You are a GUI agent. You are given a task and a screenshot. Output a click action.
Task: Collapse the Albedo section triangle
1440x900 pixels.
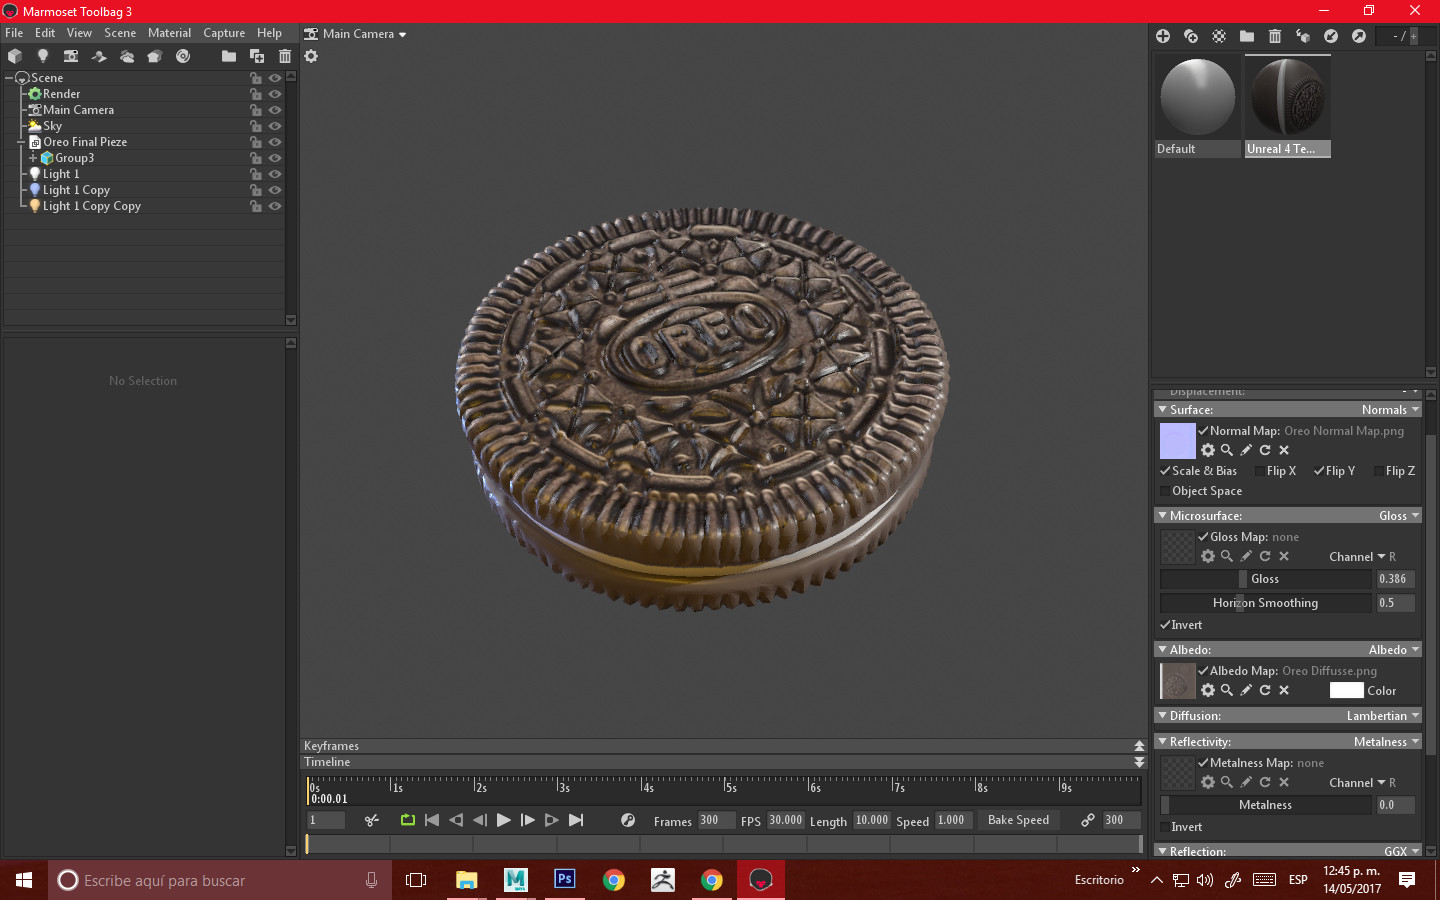(x=1162, y=650)
